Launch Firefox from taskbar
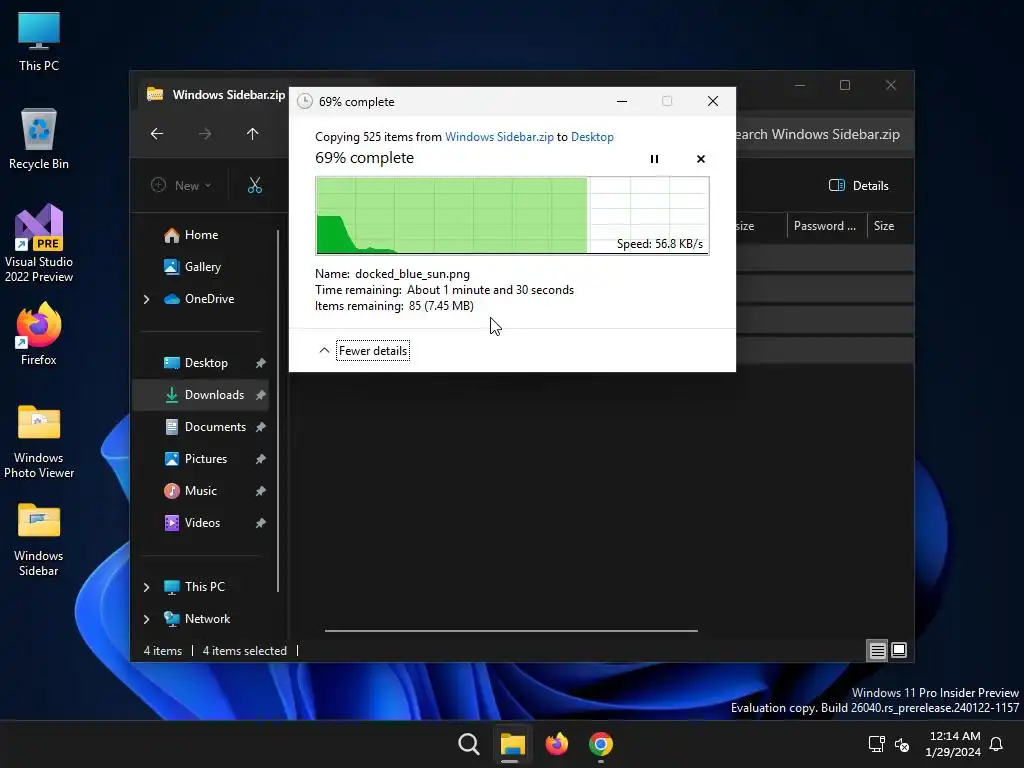Image resolution: width=1024 pixels, height=768 pixels. click(556, 744)
